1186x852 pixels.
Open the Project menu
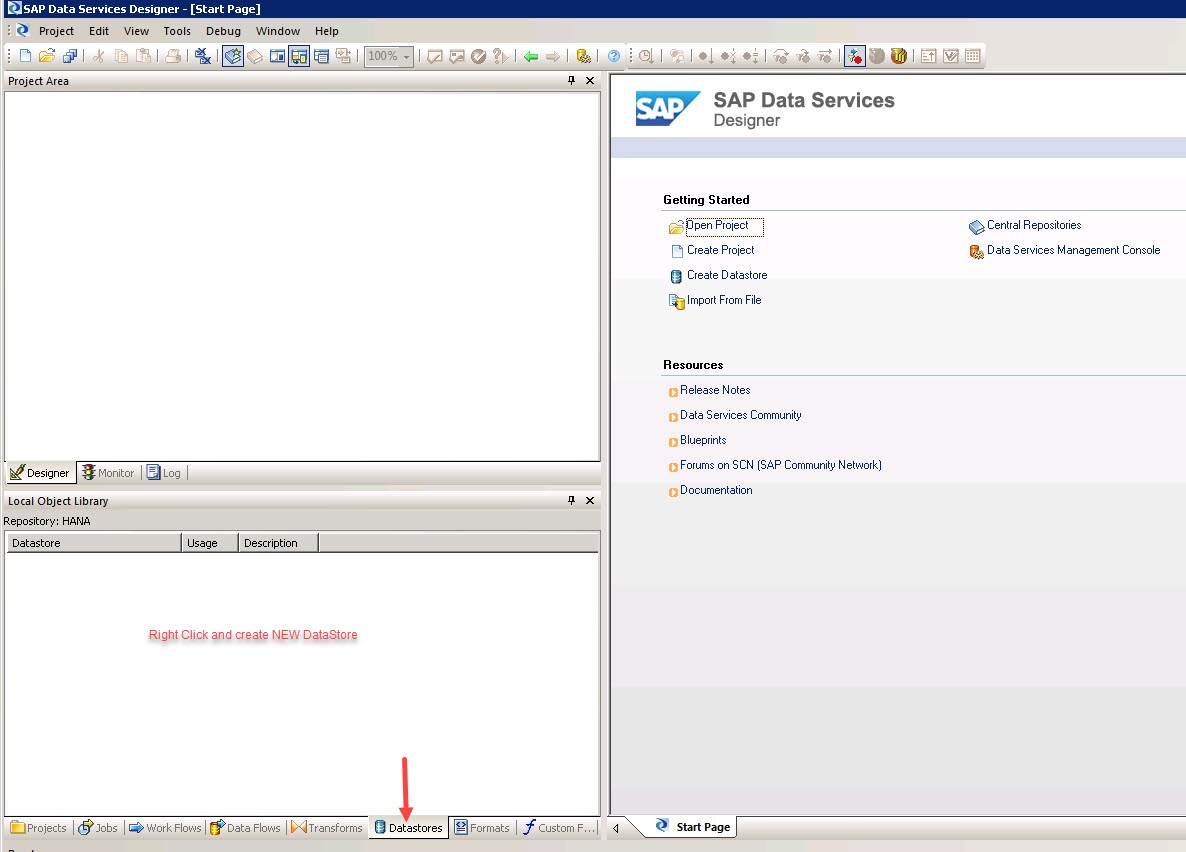[x=57, y=31]
